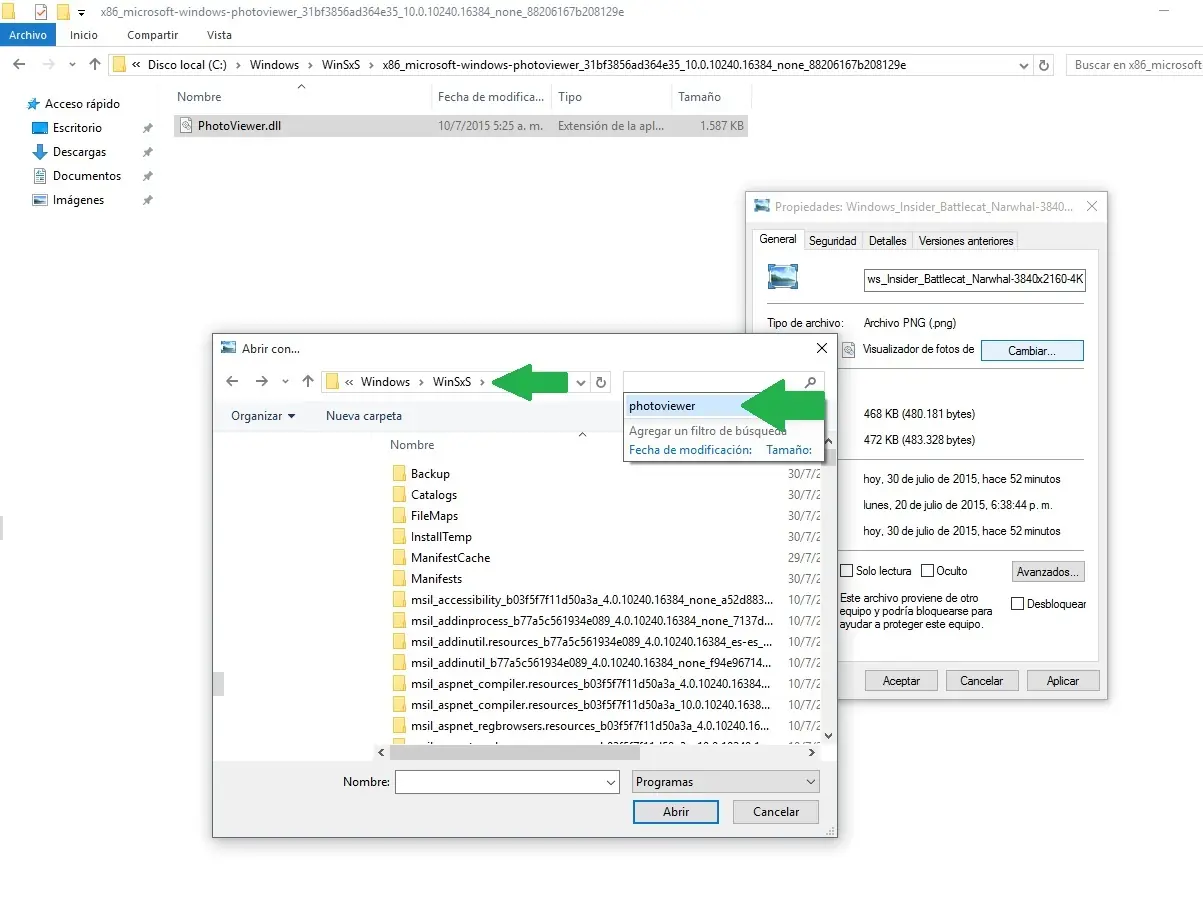Sort by Fecha de modificación column
The image size is (1203, 916).
pyautogui.click(x=492, y=97)
